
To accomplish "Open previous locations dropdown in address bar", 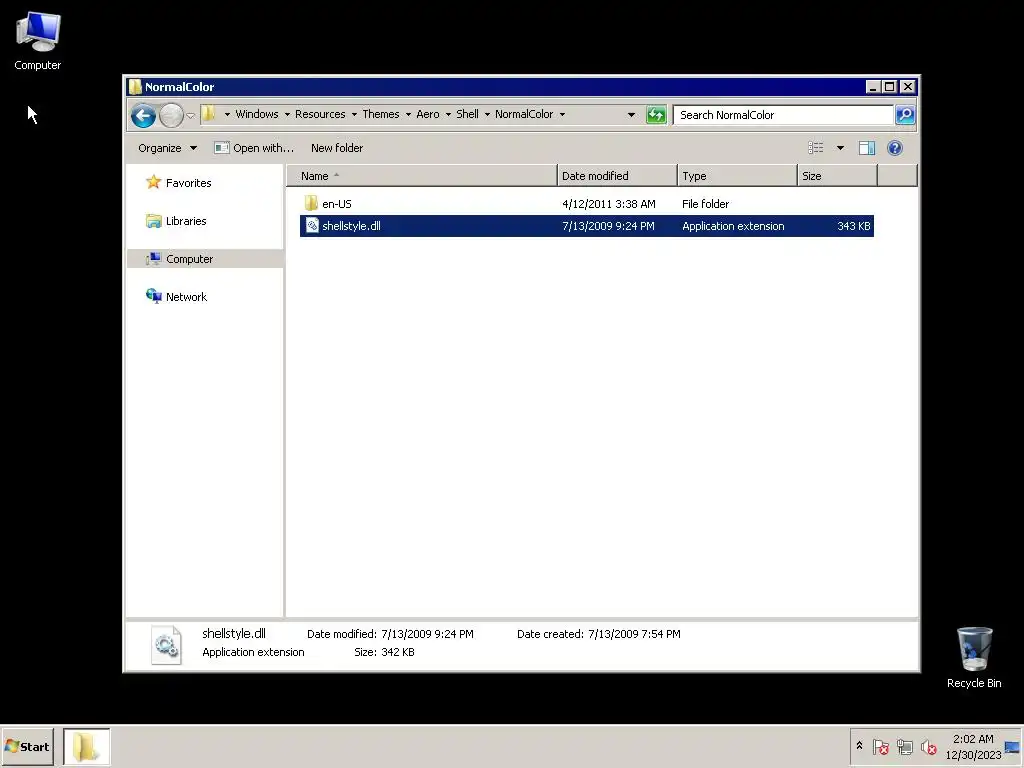I will click(631, 115).
